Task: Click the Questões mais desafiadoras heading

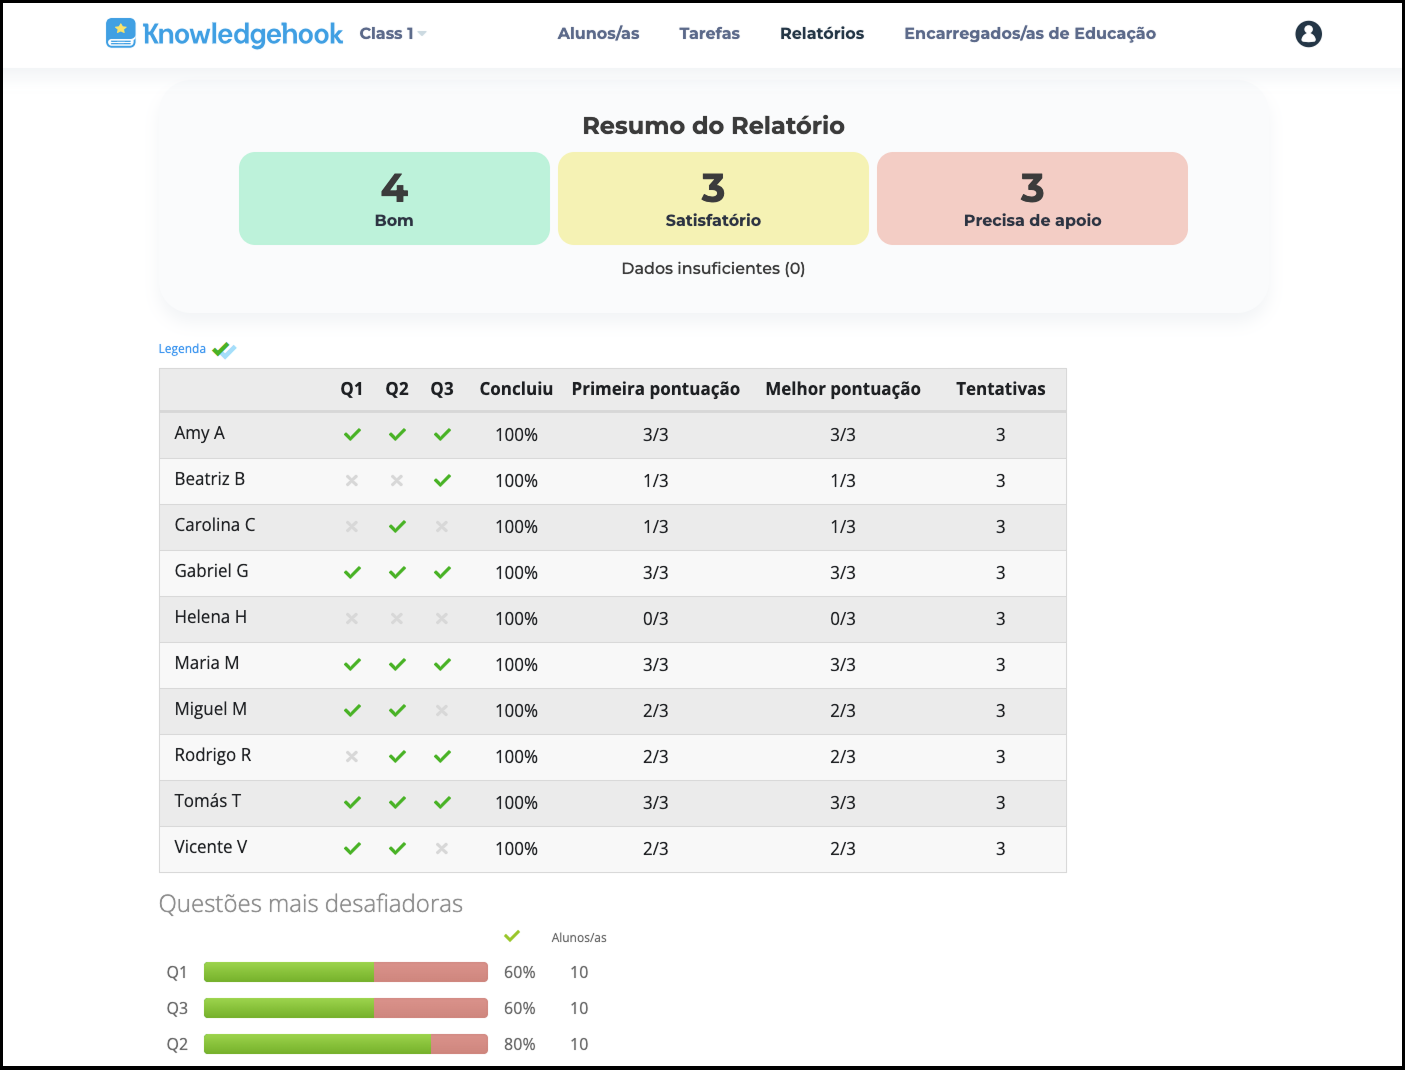Action: [x=311, y=904]
